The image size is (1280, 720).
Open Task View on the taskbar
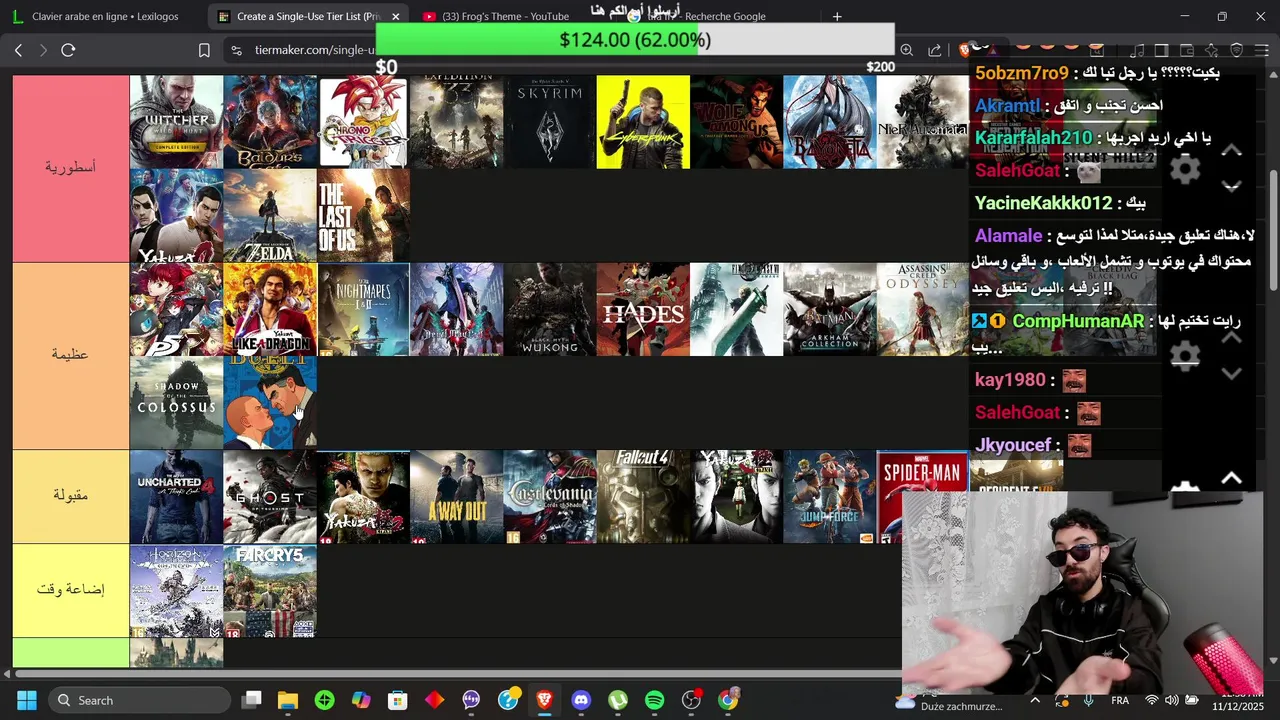(252, 700)
